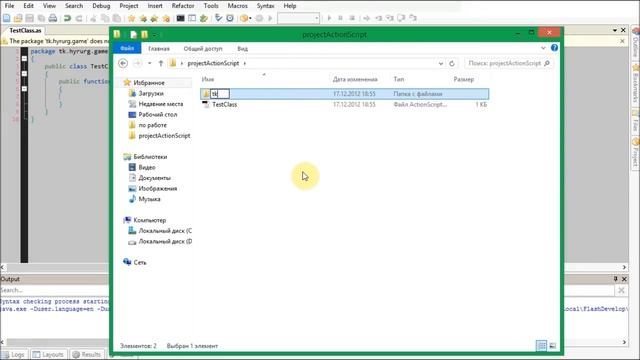The image size is (640, 360).
Task: Dismiss the package warning bar in FlashDevelop
Action: [622, 41]
